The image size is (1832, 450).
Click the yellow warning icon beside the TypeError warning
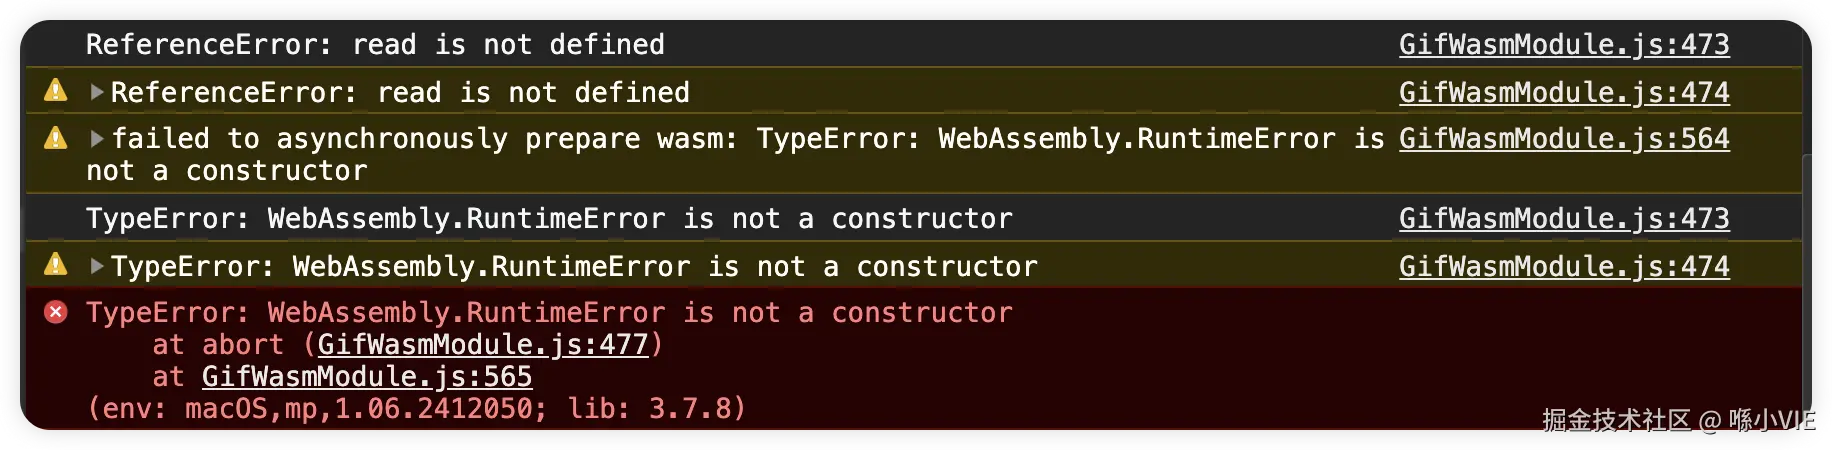[56, 265]
